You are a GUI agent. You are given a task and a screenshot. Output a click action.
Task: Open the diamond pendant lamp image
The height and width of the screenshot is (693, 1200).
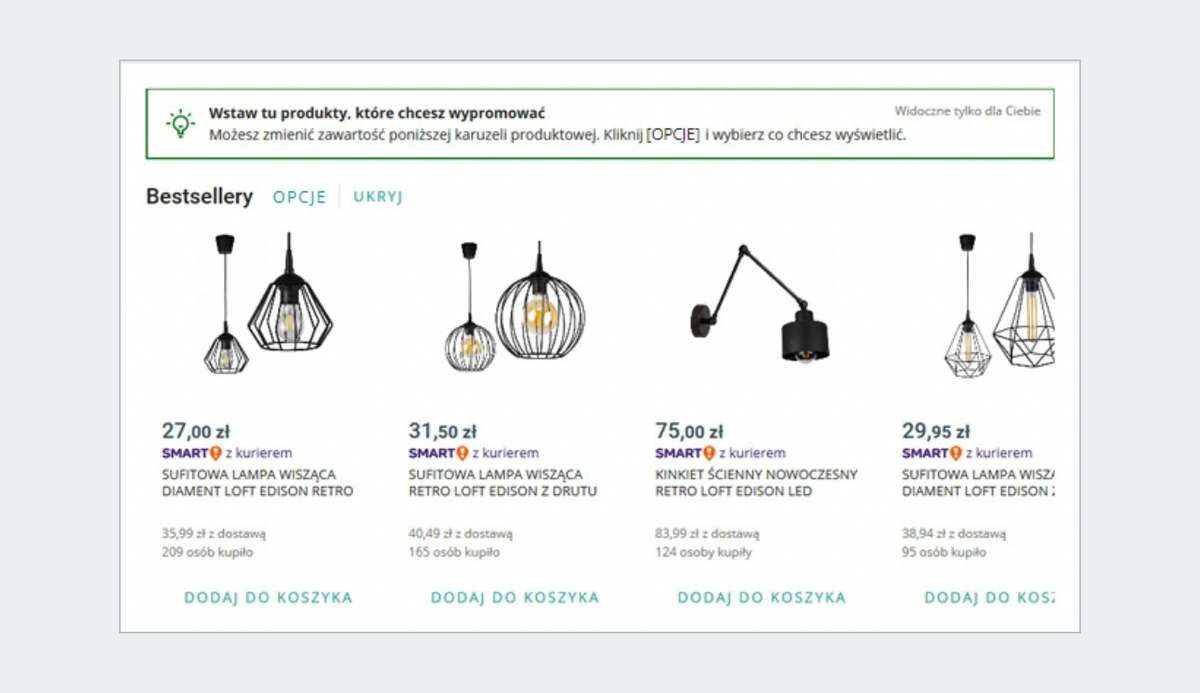click(268, 304)
